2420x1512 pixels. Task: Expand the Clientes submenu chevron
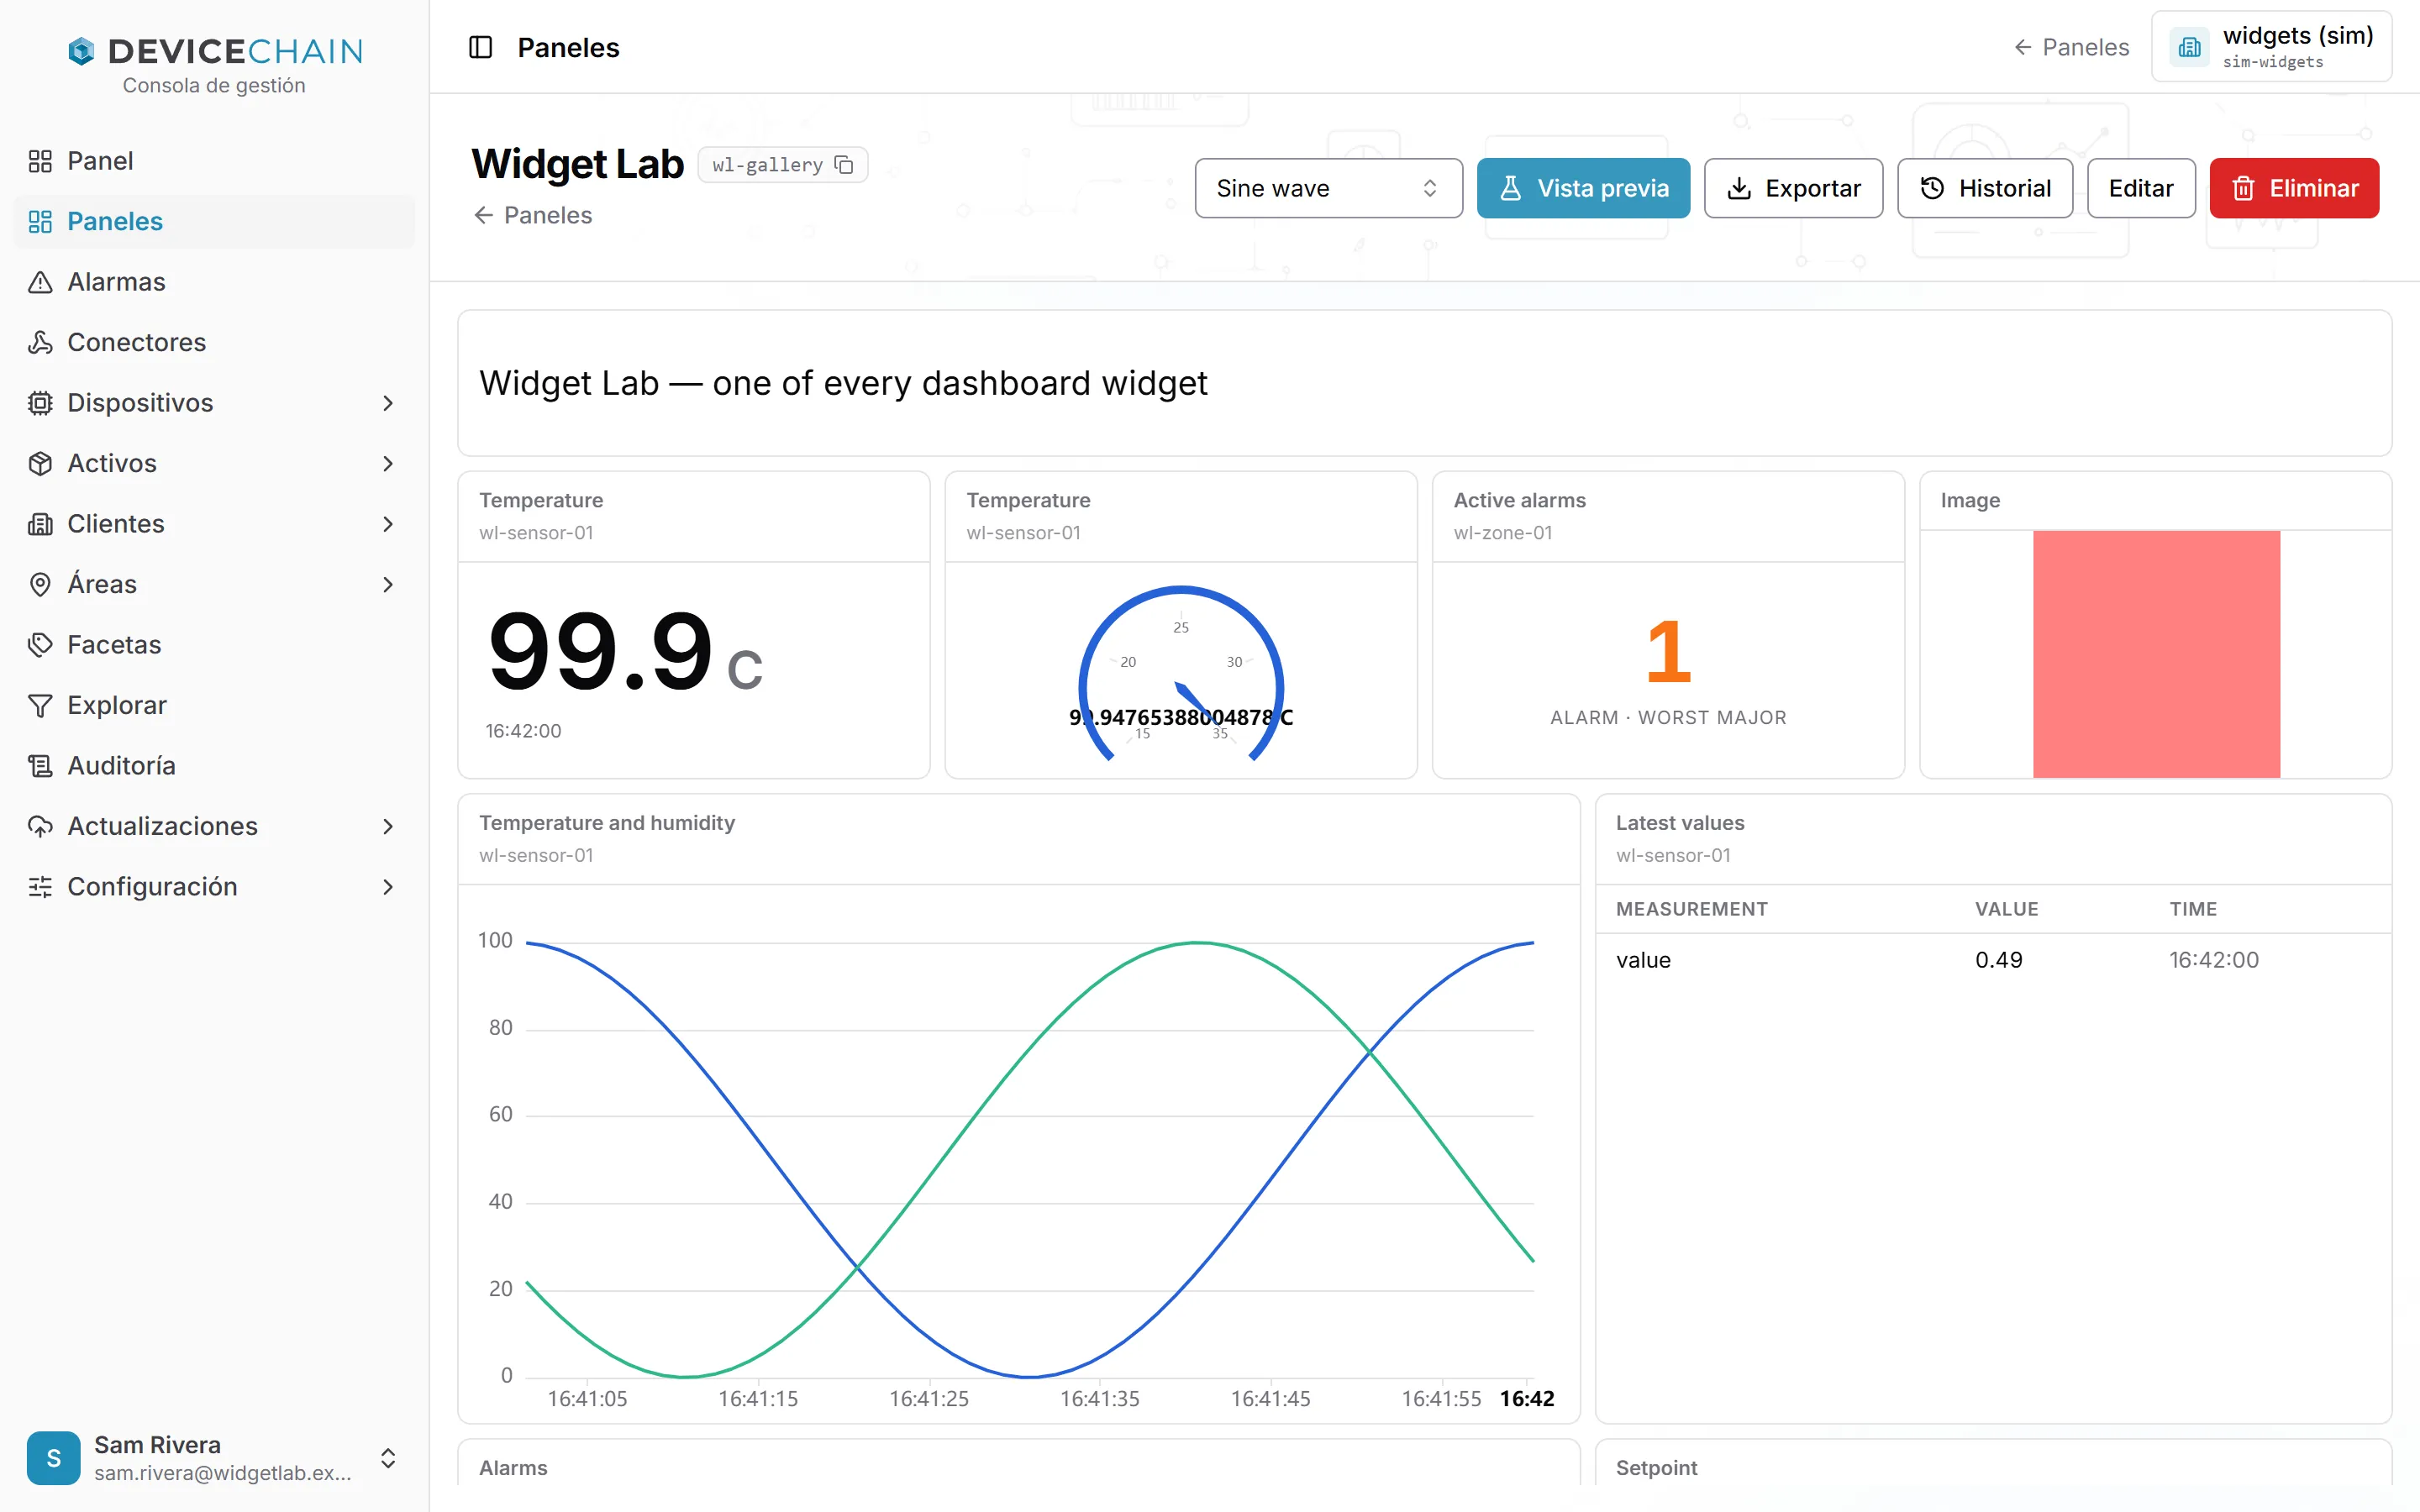pyautogui.click(x=388, y=524)
